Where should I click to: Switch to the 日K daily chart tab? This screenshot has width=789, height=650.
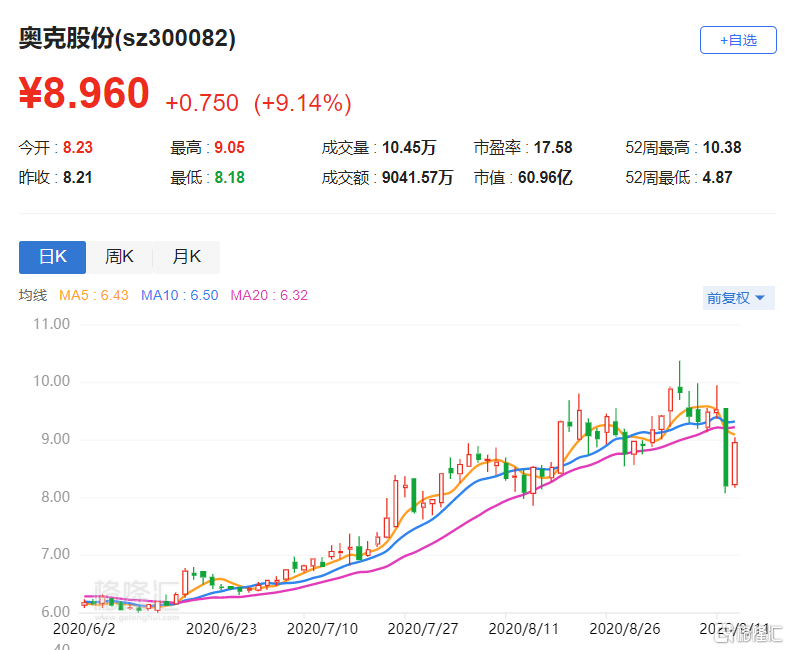(x=52, y=257)
